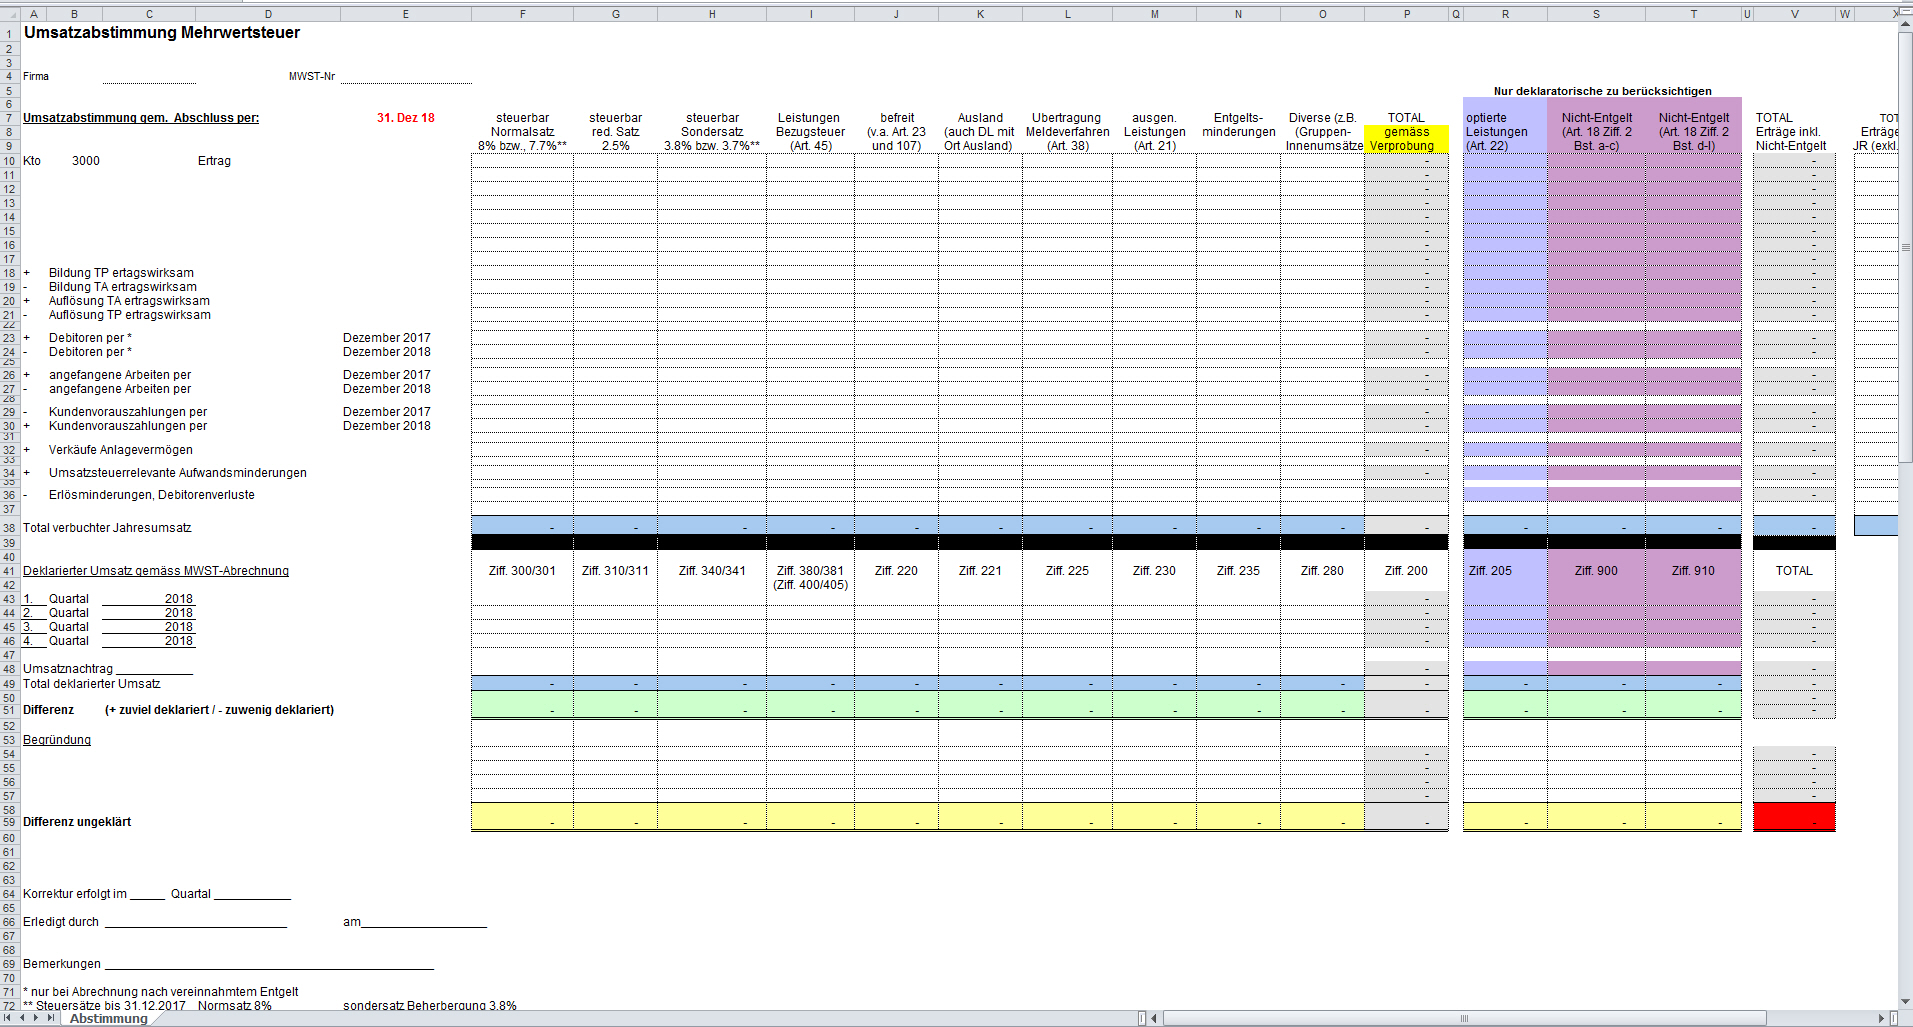Click the Select All corner box
This screenshot has width=1913, height=1027.
[9, 14]
